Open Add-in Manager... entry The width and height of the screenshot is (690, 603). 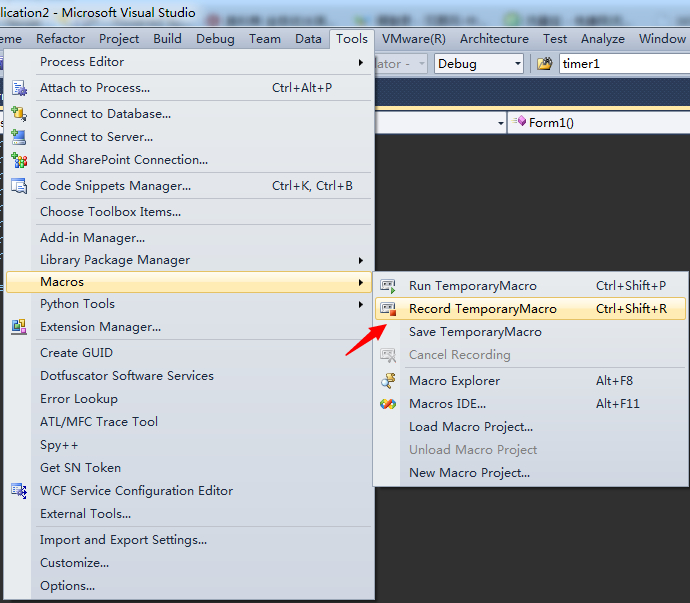[188, 238]
